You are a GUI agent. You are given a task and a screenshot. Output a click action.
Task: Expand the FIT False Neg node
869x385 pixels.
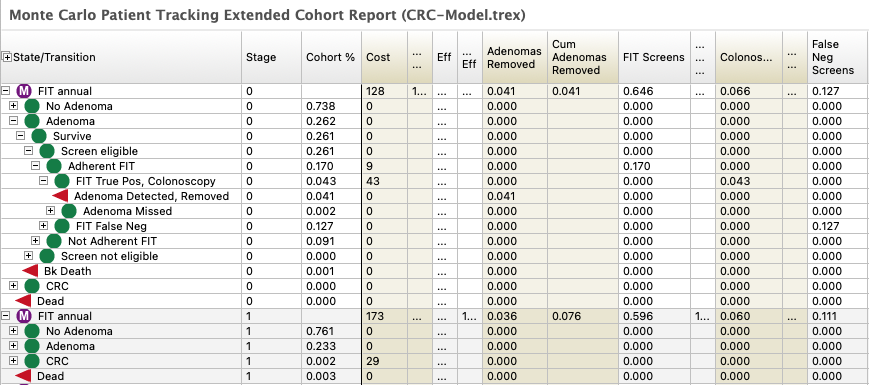[43, 225]
